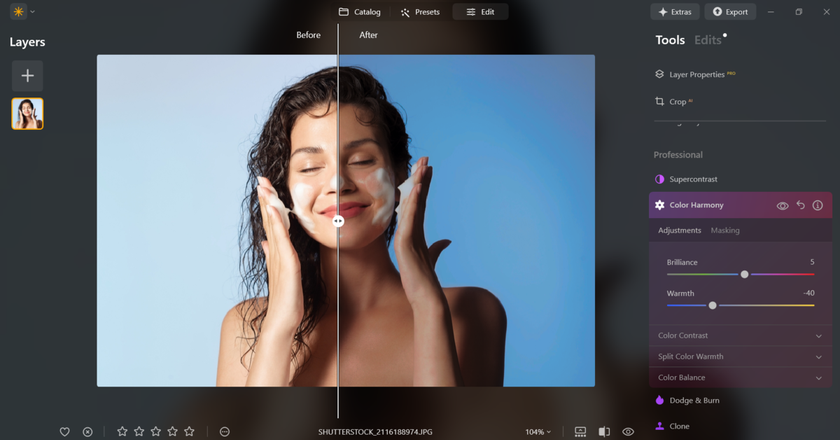Click the Brilliance value 5
This screenshot has width=840, height=440.
click(812, 262)
